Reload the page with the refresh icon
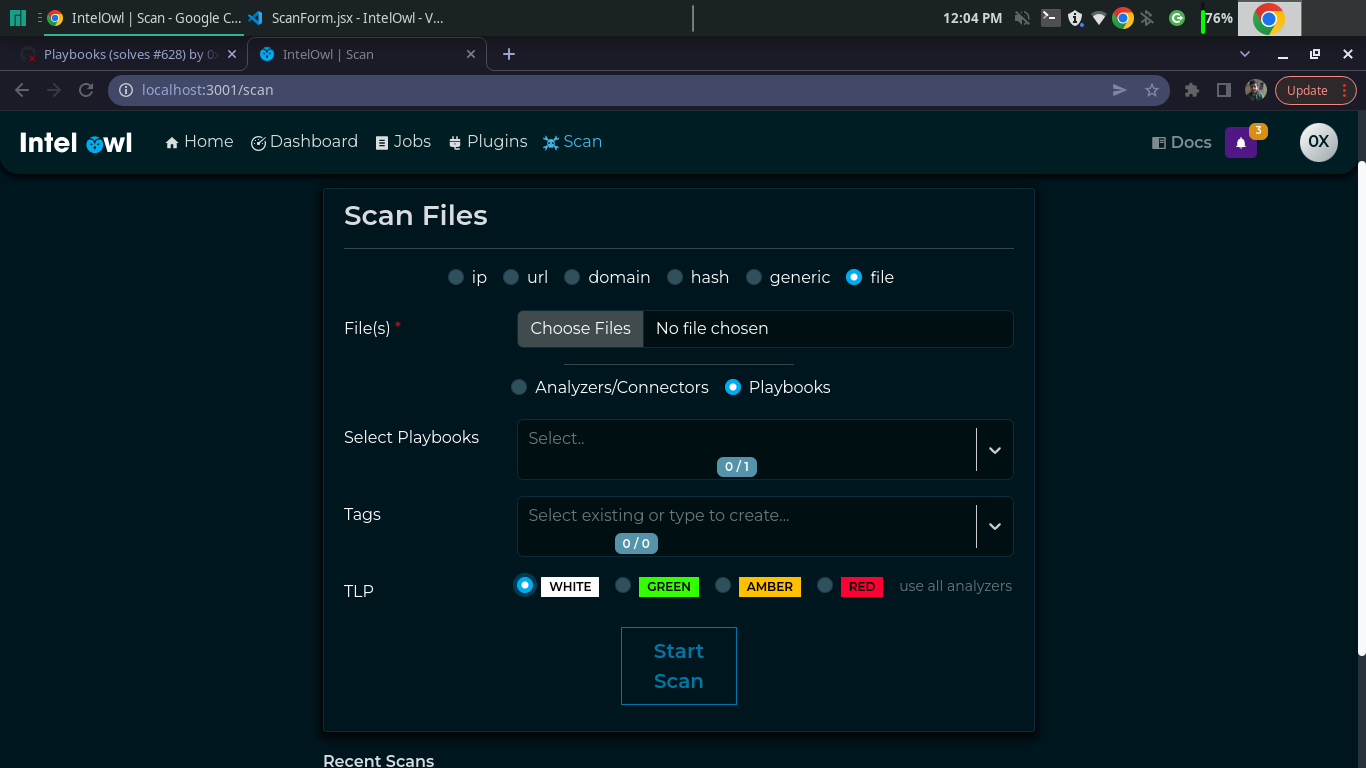This screenshot has height=768, width=1366. 86,90
